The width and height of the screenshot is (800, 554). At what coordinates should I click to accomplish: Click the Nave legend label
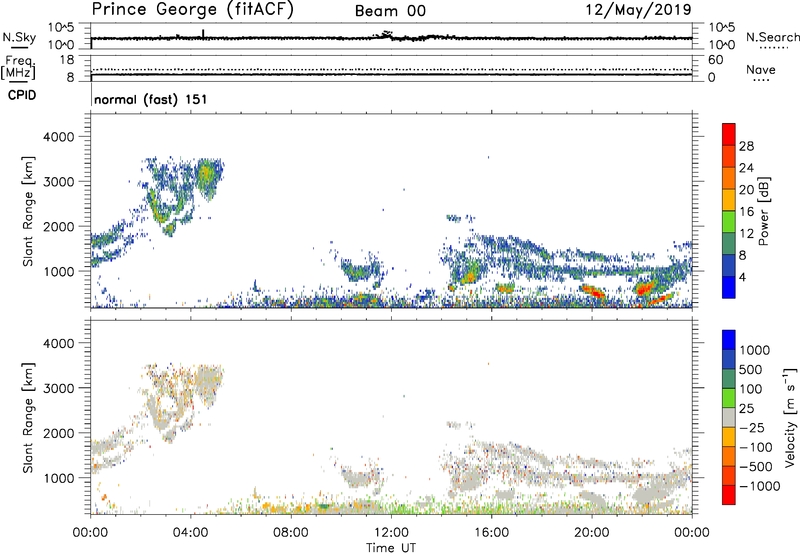761,69
